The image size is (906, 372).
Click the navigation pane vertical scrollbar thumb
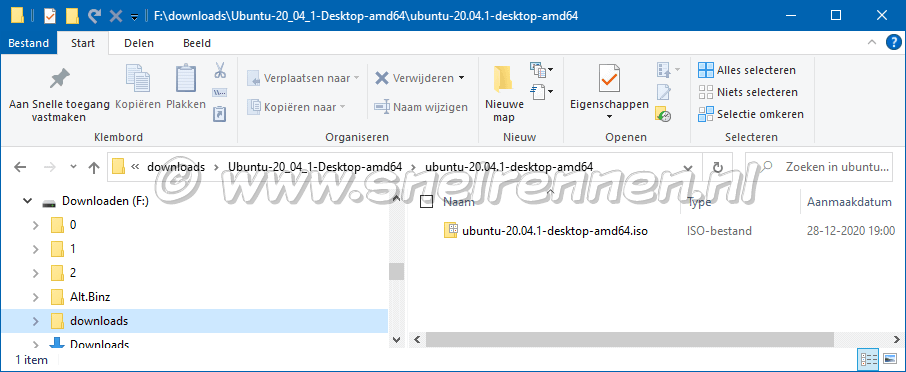[396, 270]
